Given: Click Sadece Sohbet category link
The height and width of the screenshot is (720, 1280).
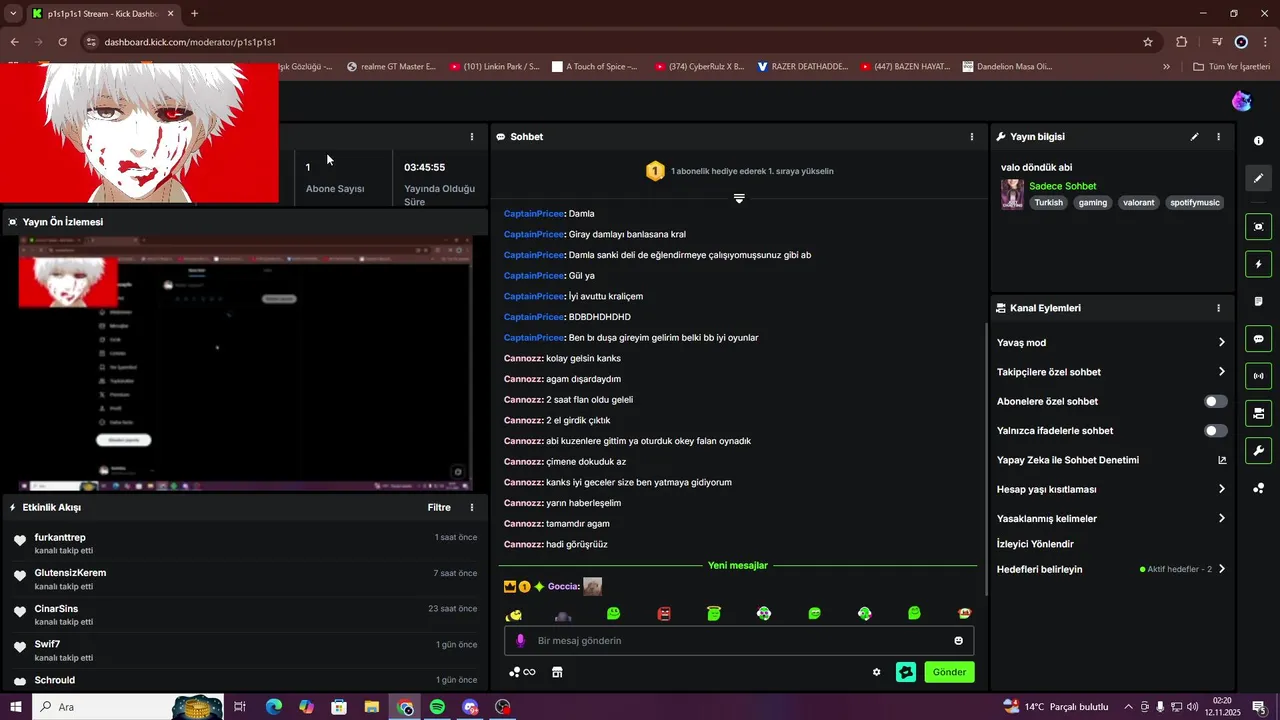Looking at the screenshot, I should [1062, 186].
